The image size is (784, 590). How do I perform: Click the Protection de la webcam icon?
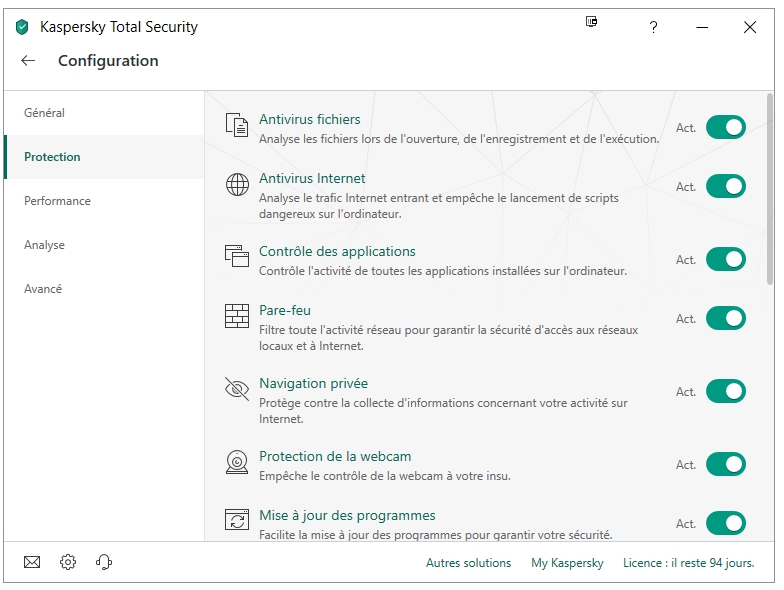237,463
